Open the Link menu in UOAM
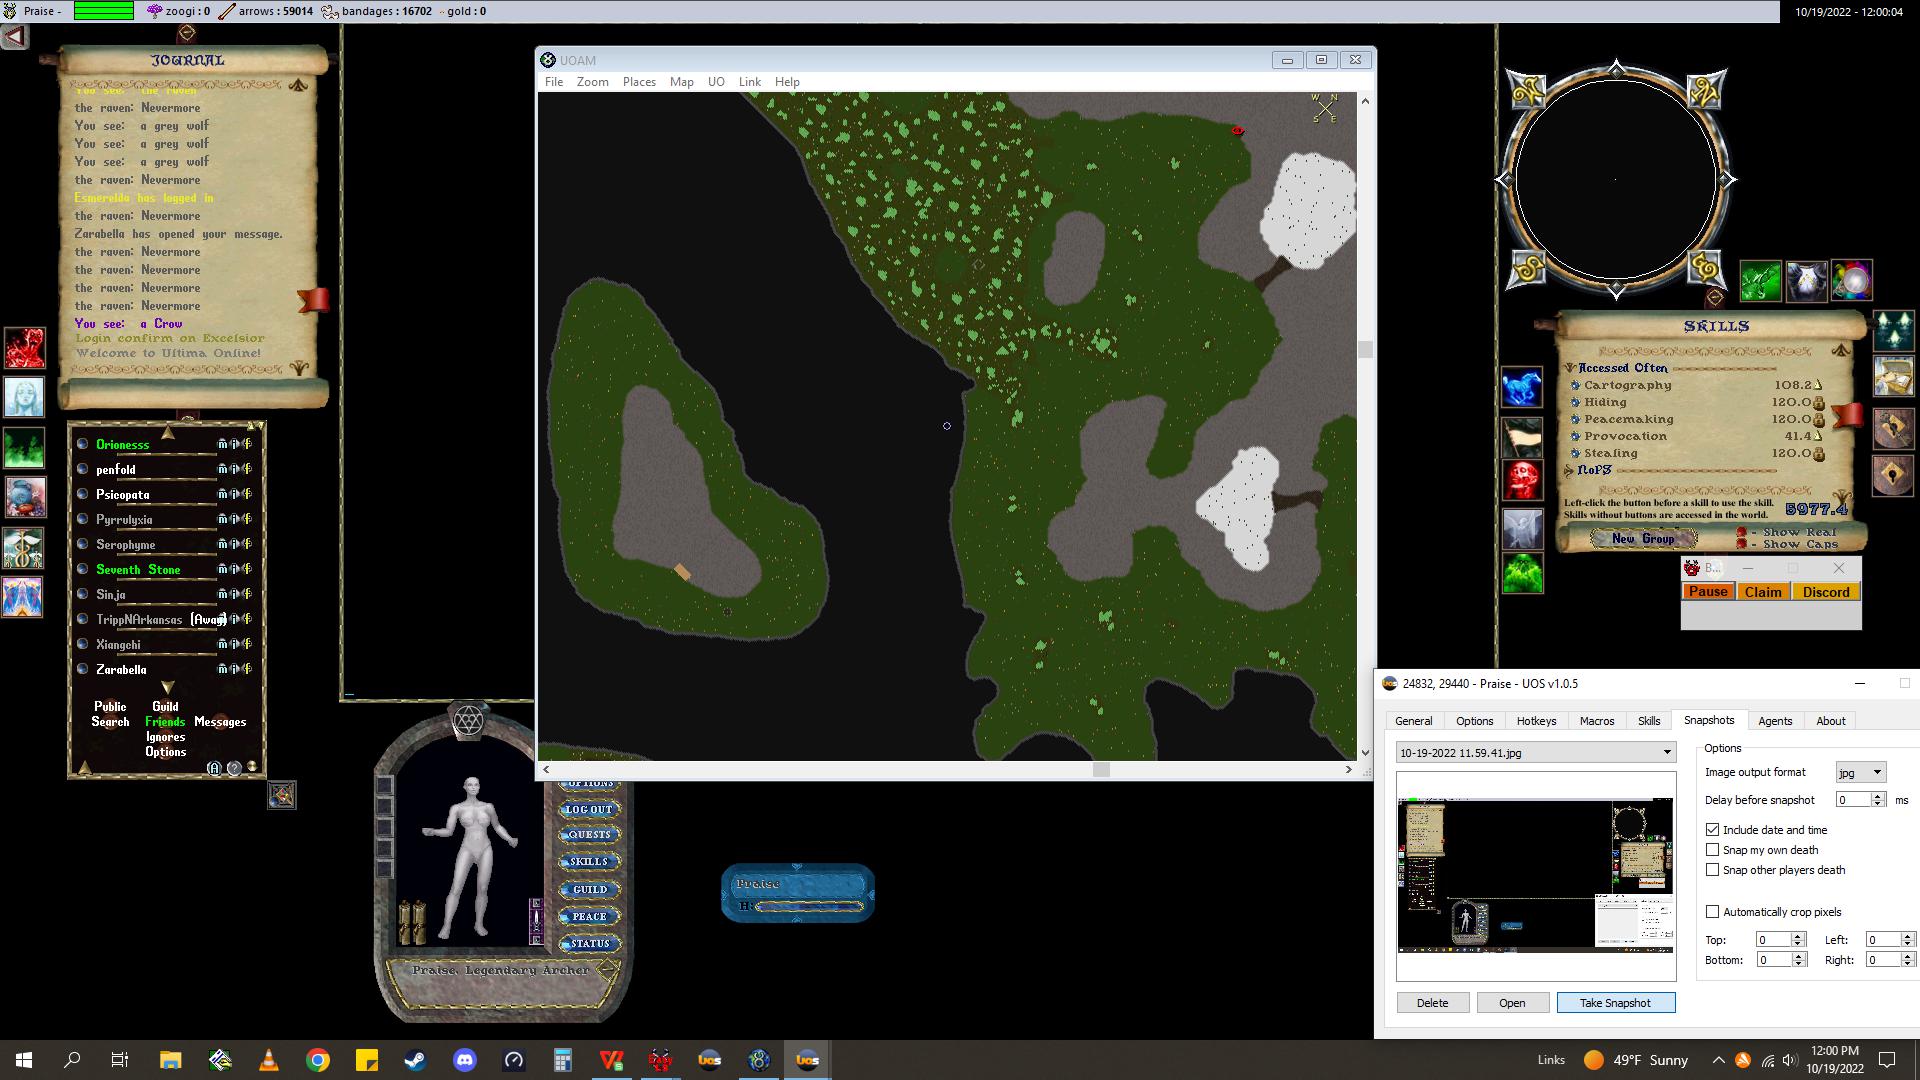Viewport: 1920px width, 1080px height. 749,82
